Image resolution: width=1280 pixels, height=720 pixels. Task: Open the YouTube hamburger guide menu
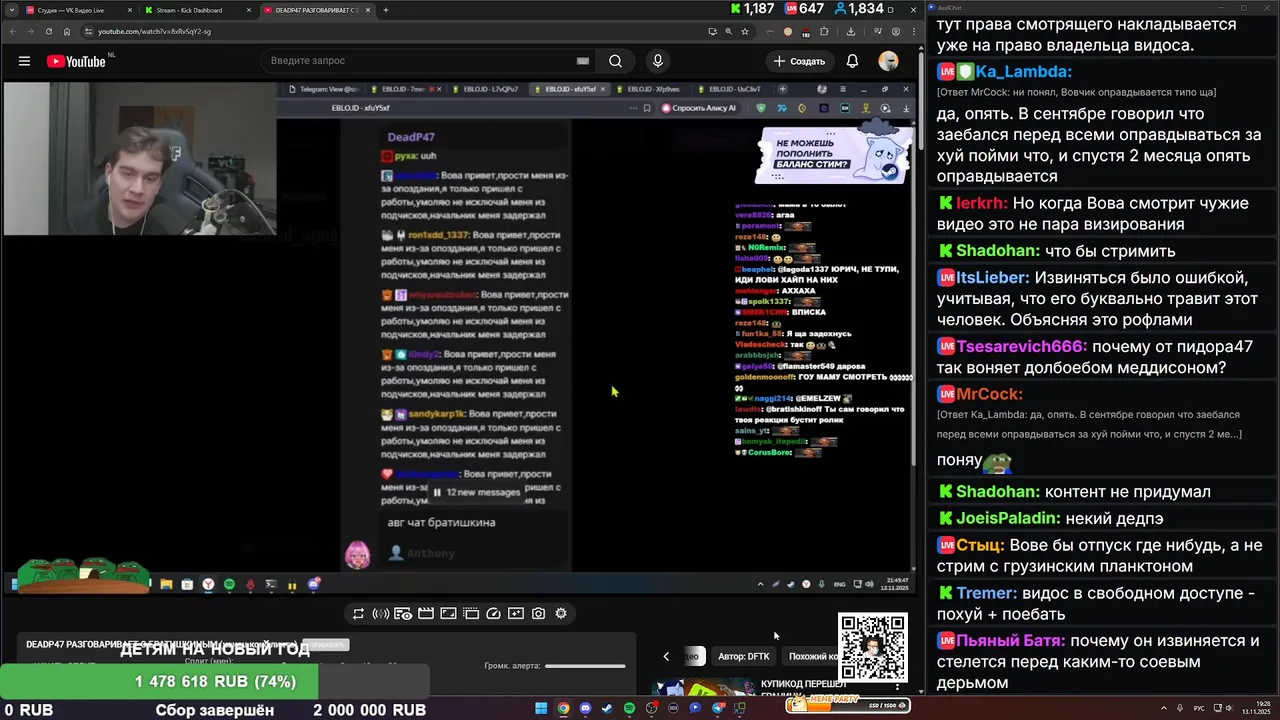[x=24, y=61]
